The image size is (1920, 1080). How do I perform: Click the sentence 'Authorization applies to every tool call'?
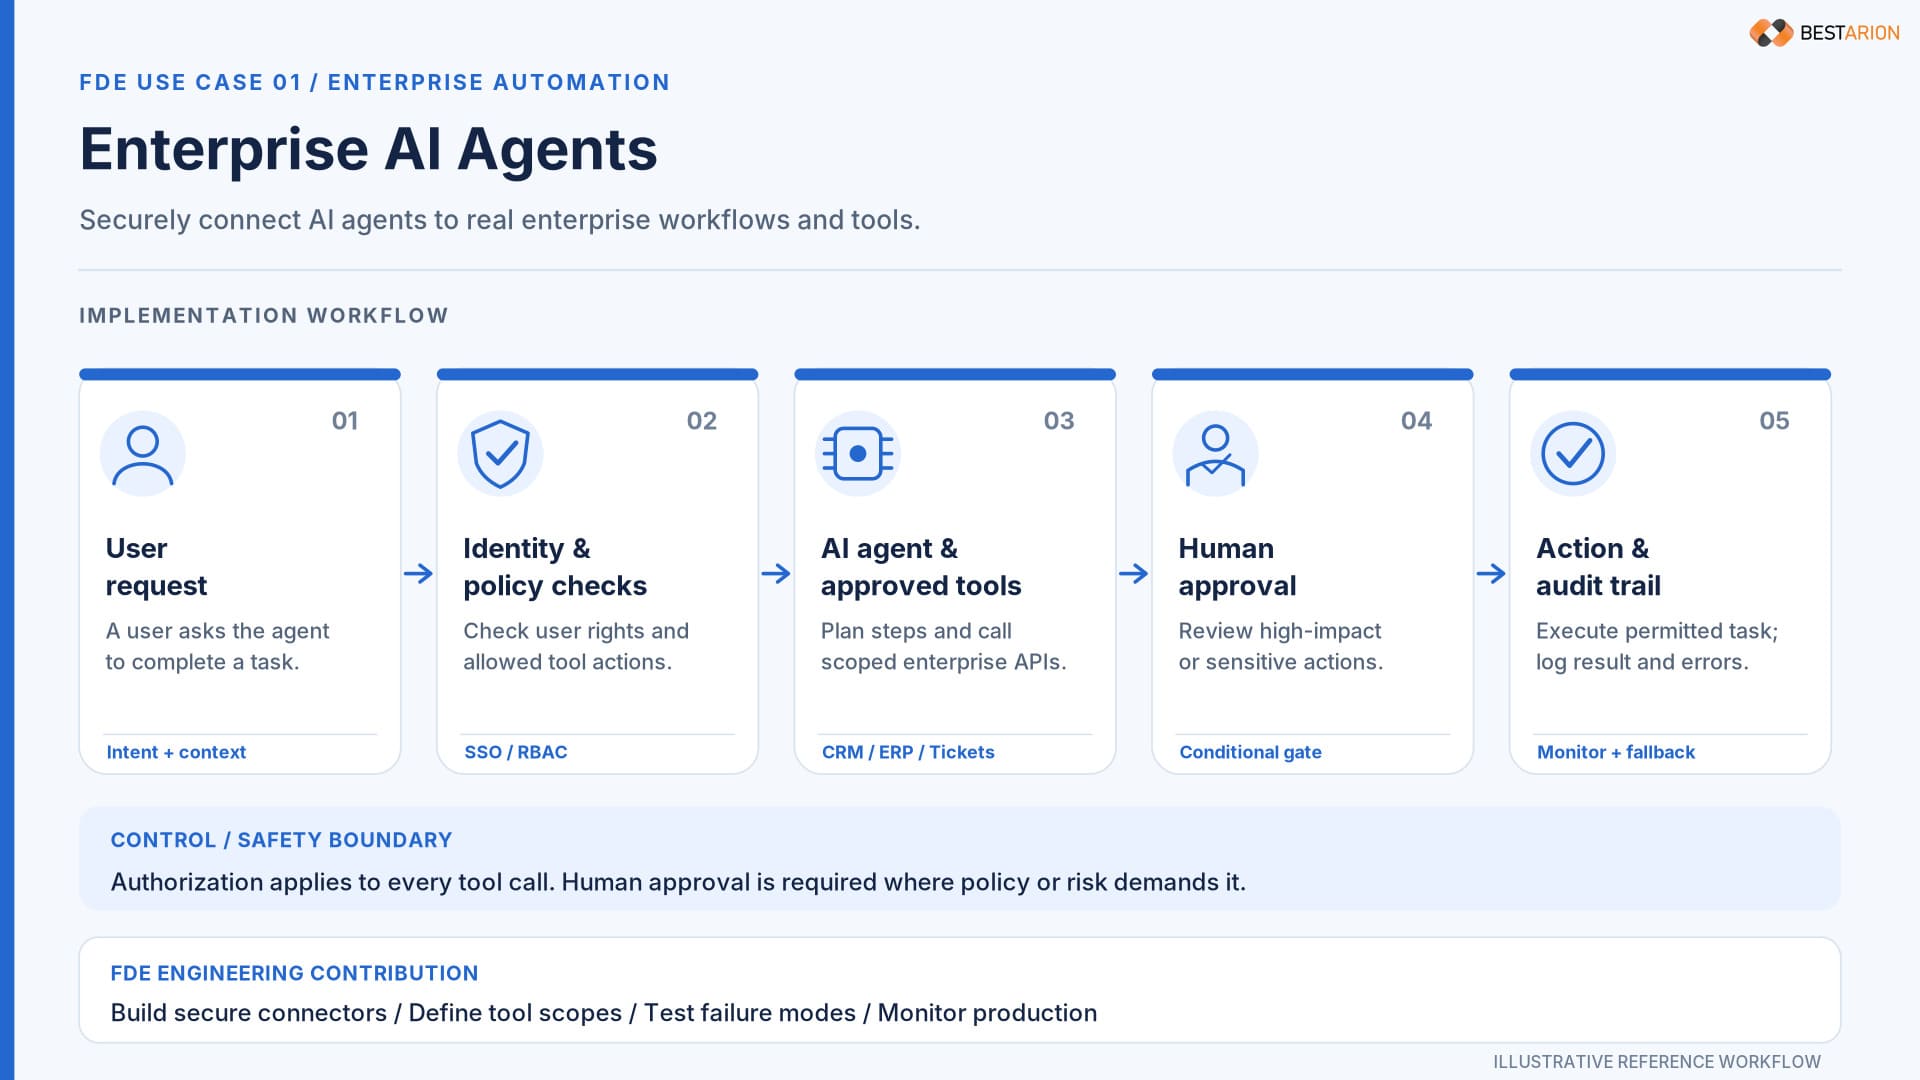[332, 882]
